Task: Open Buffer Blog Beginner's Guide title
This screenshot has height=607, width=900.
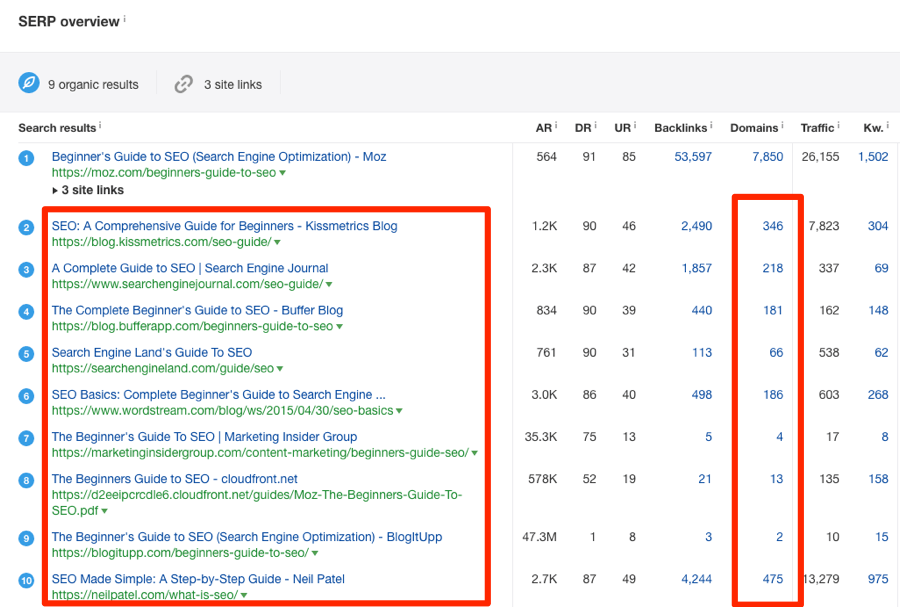Action: [197, 310]
